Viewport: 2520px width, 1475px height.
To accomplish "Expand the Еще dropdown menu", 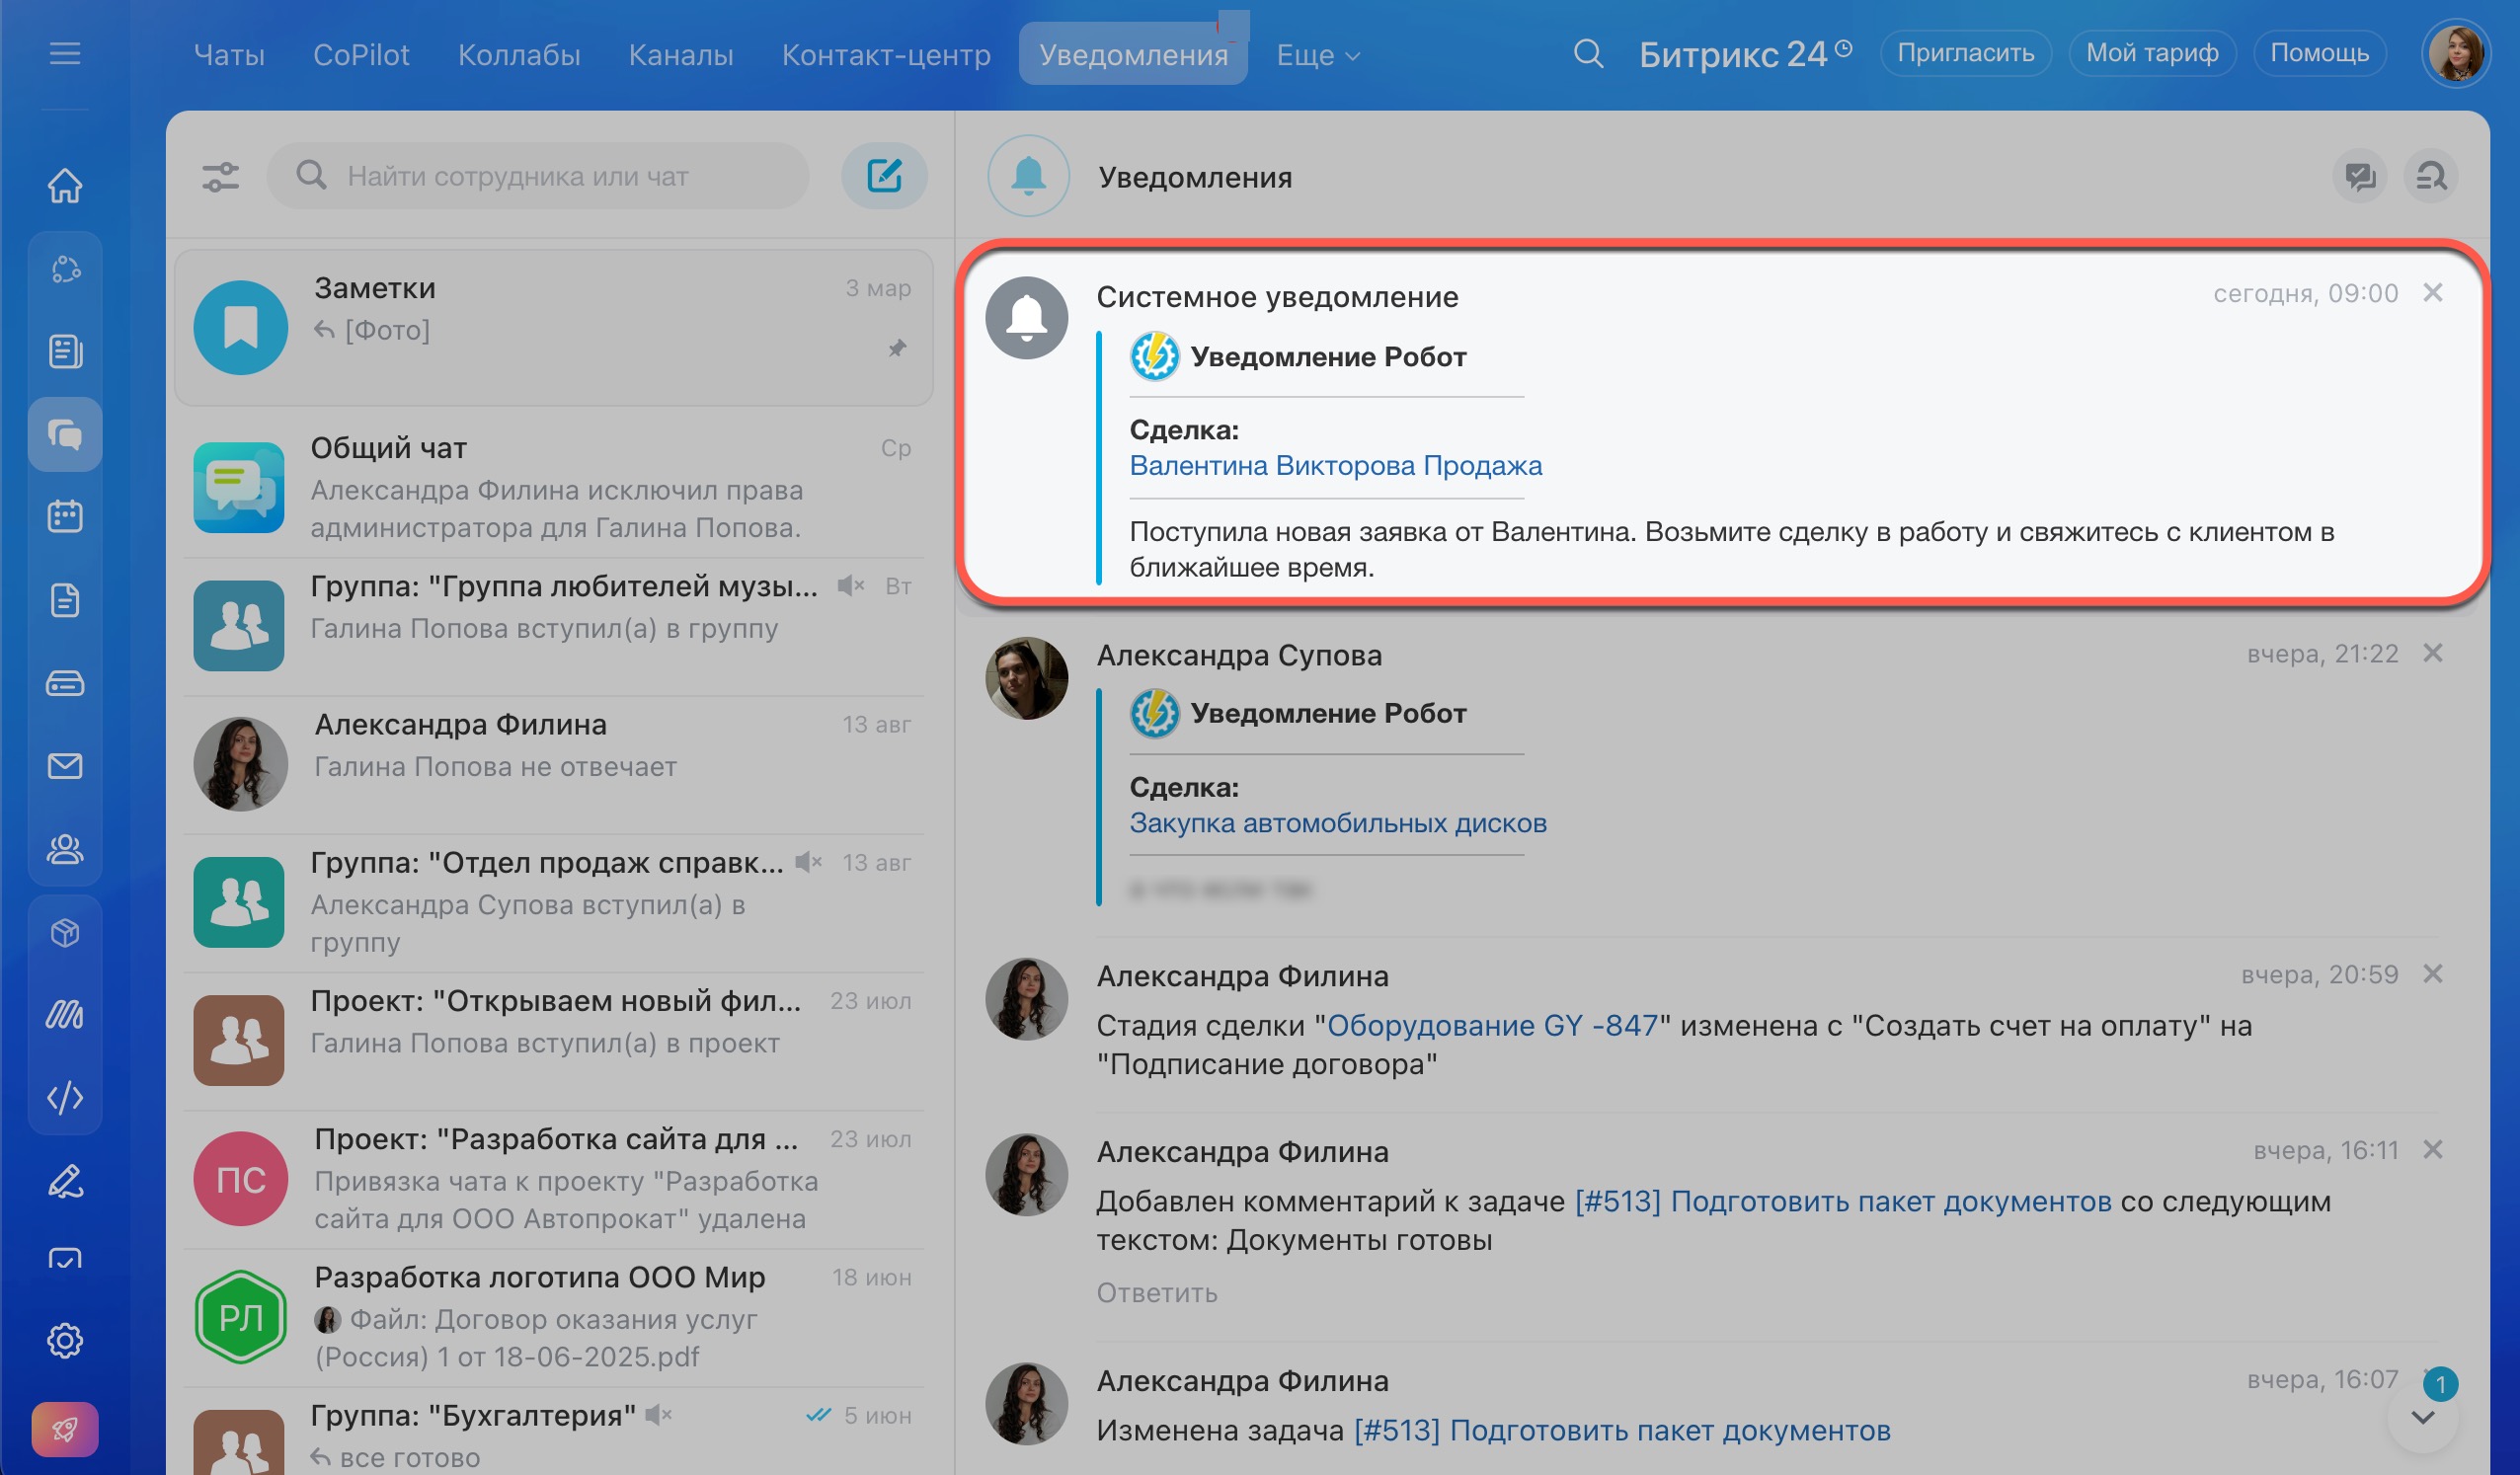I will coord(1318,55).
